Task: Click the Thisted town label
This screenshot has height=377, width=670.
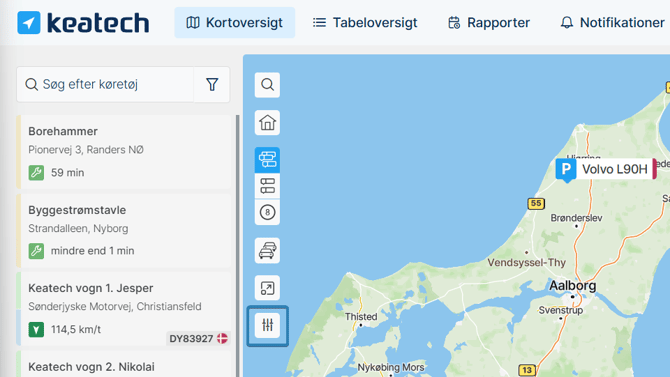Action: 361,317
